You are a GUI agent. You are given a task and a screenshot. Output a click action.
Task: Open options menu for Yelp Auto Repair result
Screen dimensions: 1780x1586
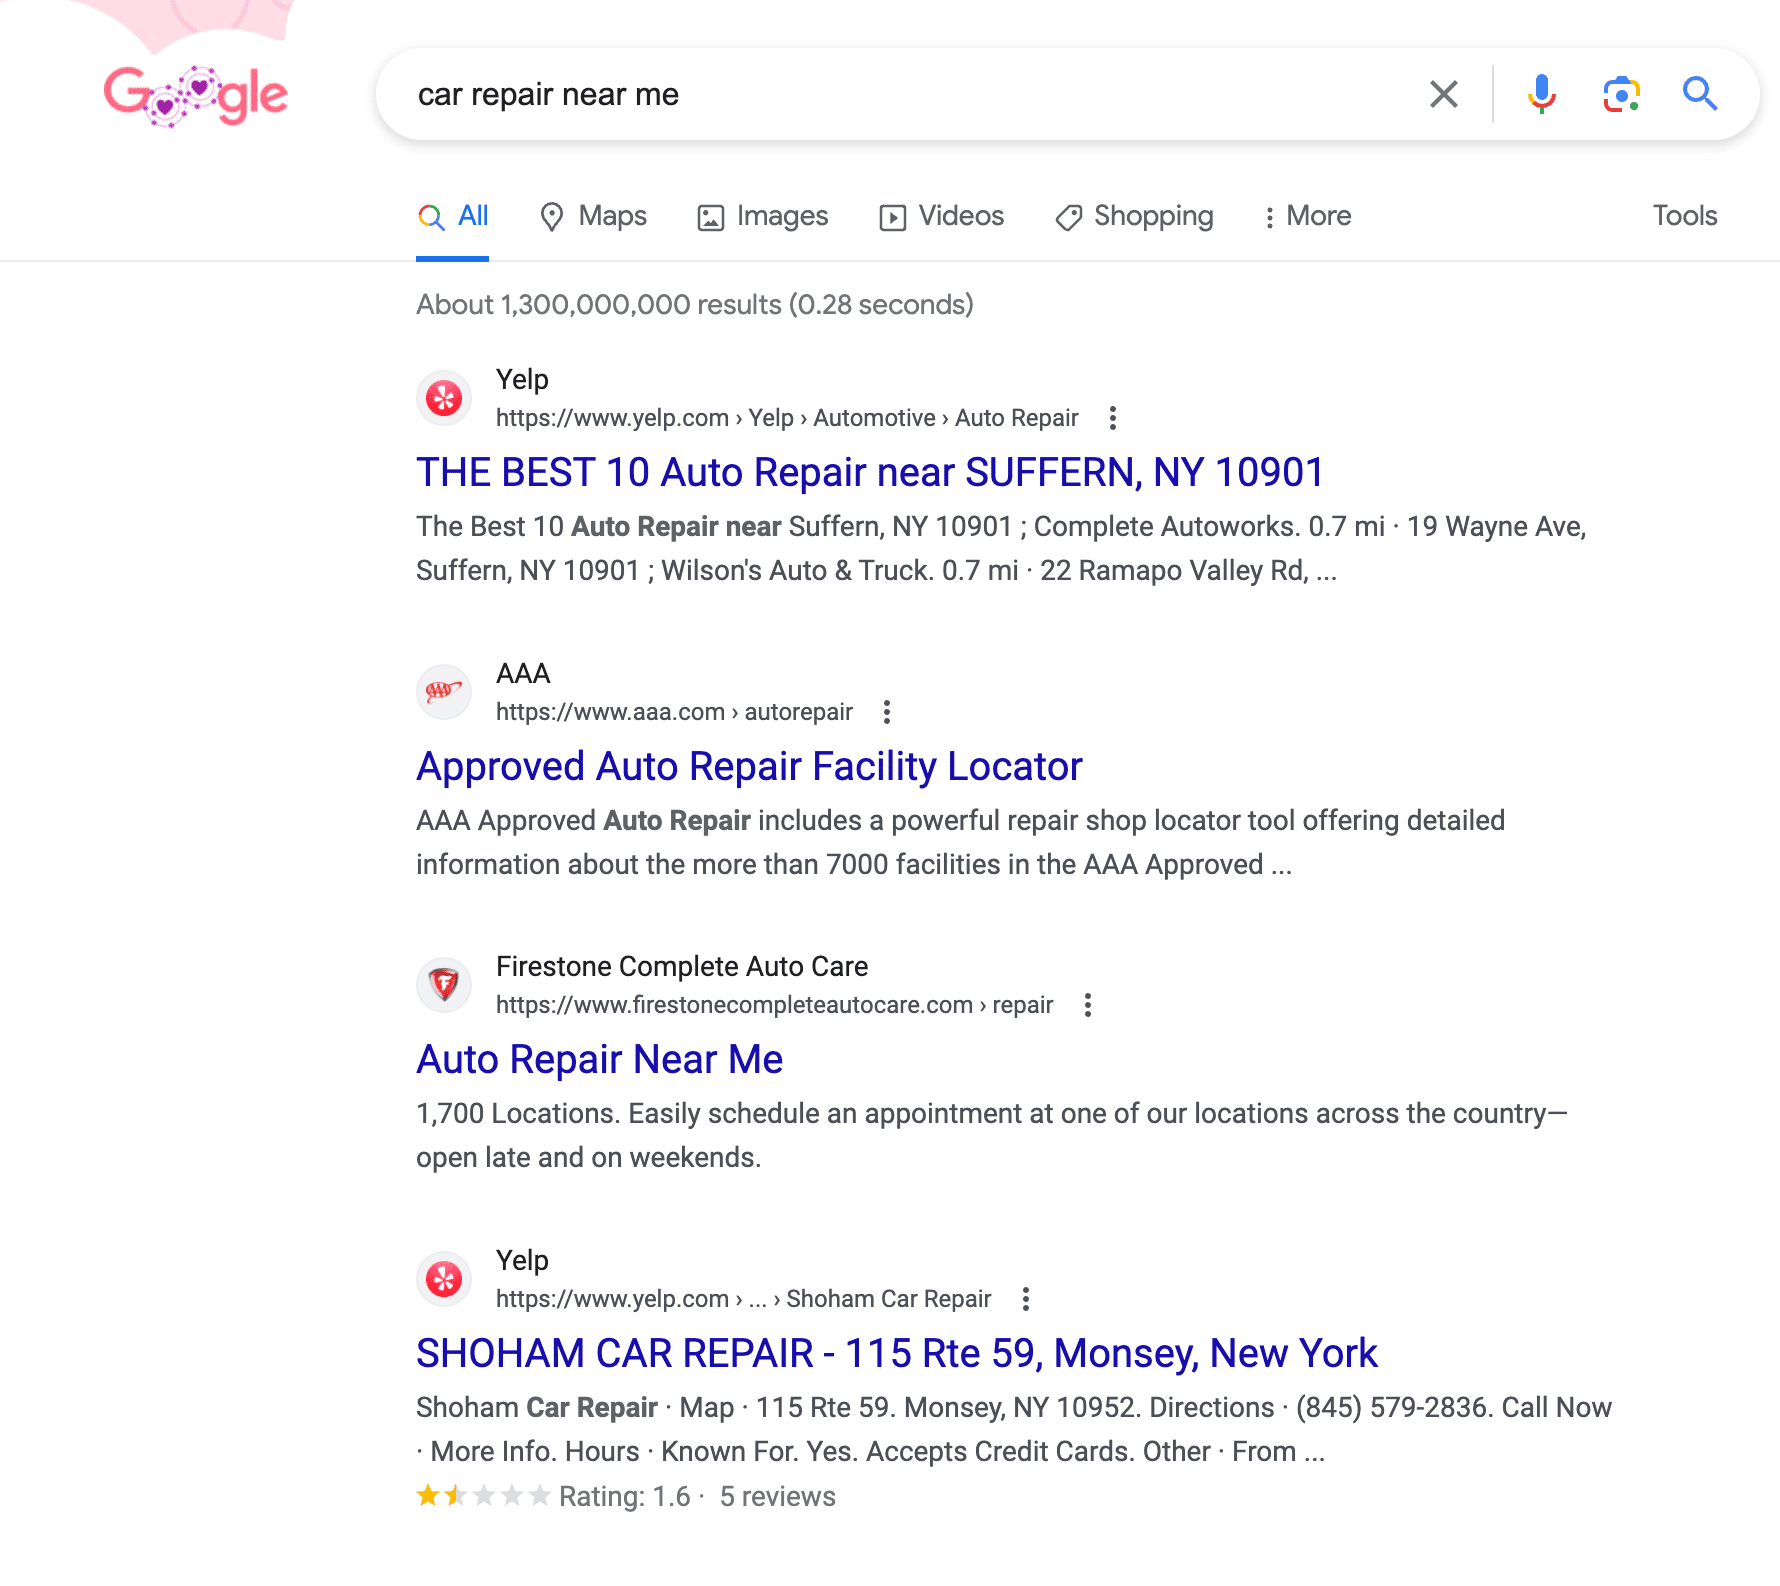tap(1112, 418)
